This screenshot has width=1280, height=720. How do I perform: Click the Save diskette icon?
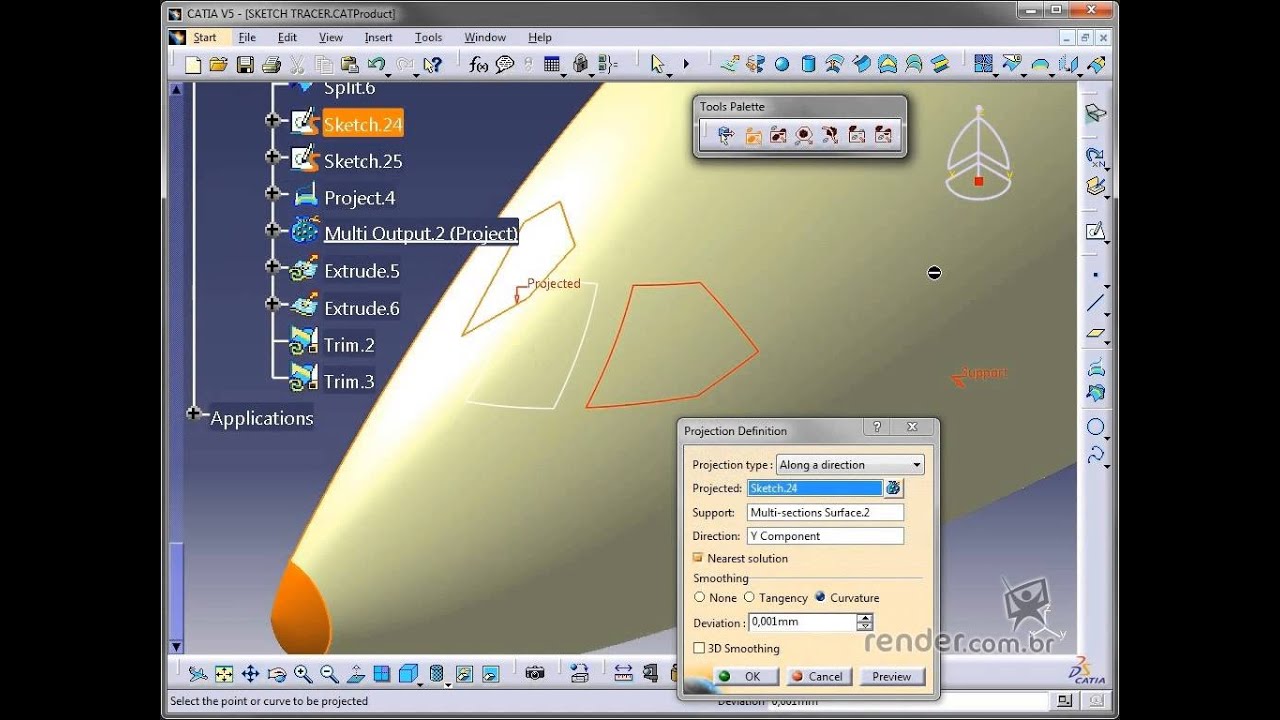tap(245, 65)
